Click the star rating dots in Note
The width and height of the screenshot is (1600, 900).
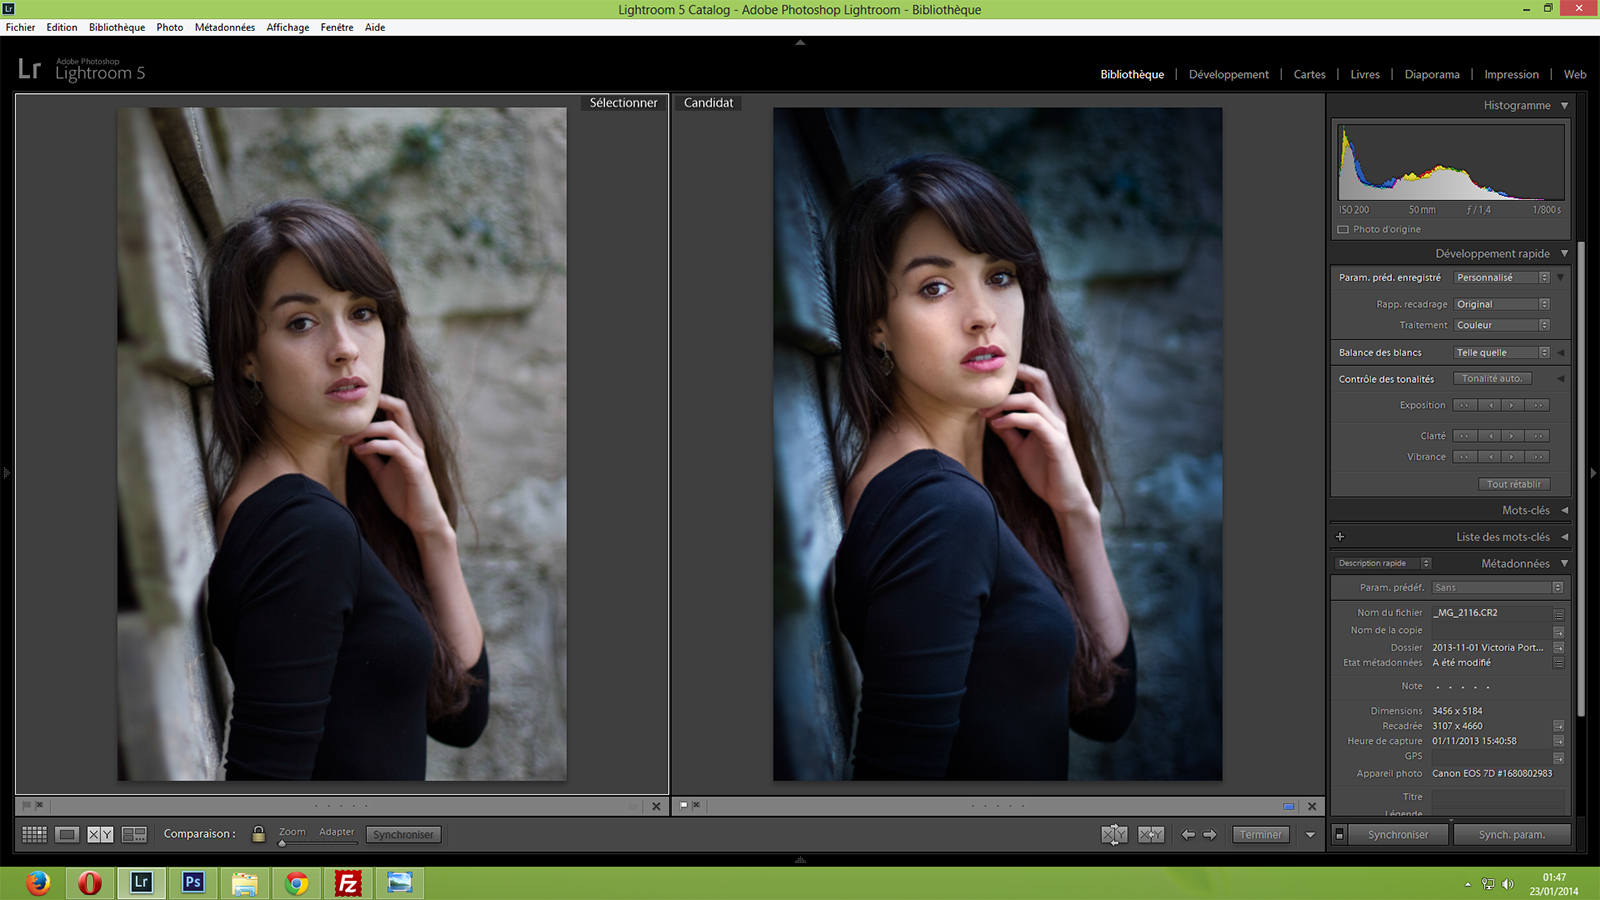click(1463, 687)
